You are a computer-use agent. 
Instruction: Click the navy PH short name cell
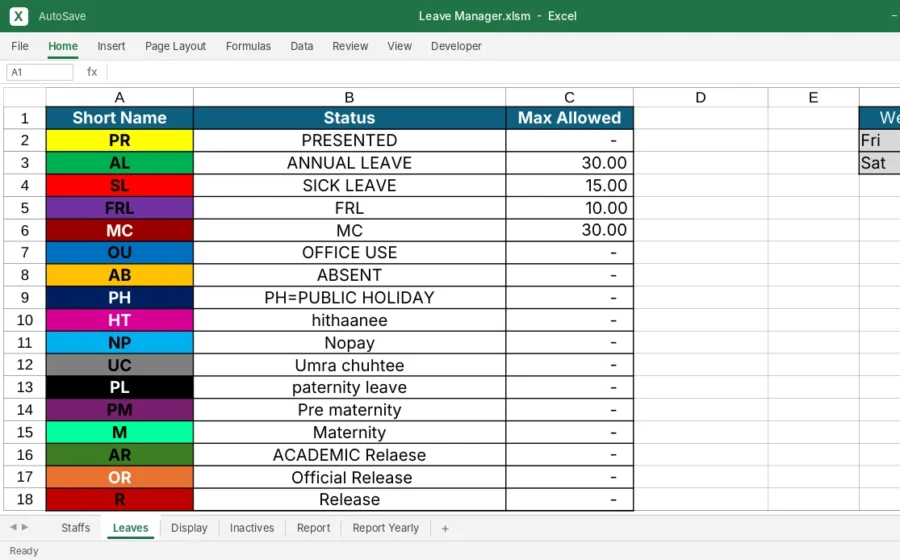point(119,297)
